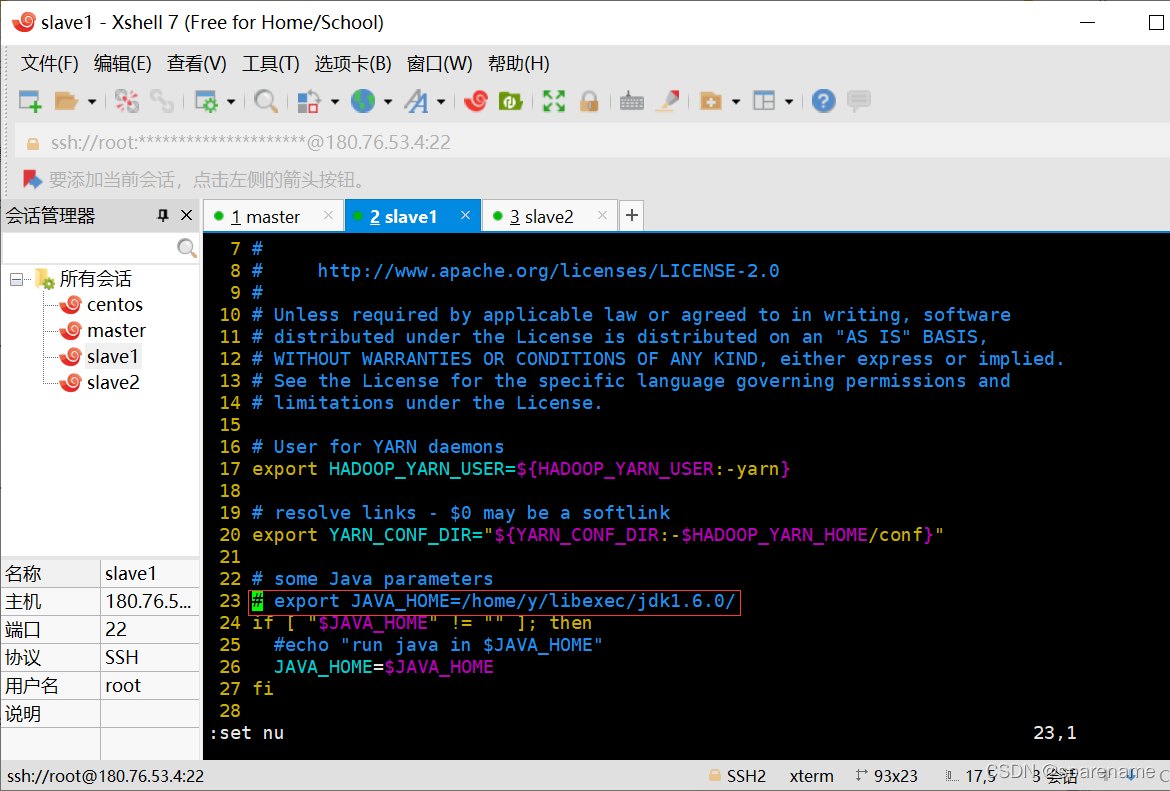This screenshot has height=791, width=1170.
Task: Select the slave1 session in tree
Action: tap(113, 357)
